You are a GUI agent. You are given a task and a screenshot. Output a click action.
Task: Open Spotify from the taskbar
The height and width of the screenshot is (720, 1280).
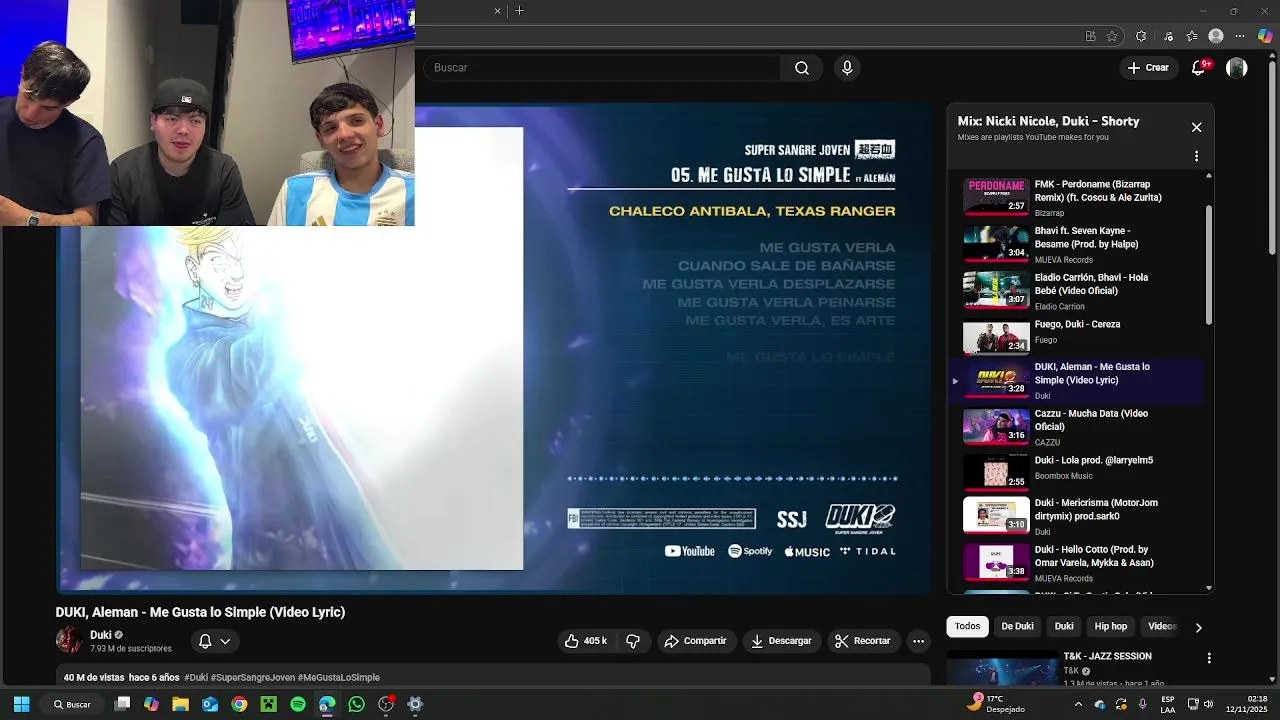[x=298, y=704]
